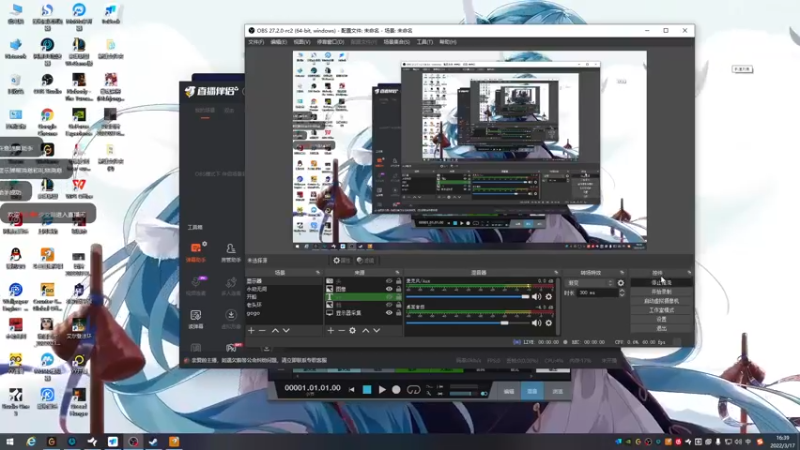This screenshot has height=450, width=800.
Task: Click 桌面音频 volume slider
Action: [x=468, y=323]
